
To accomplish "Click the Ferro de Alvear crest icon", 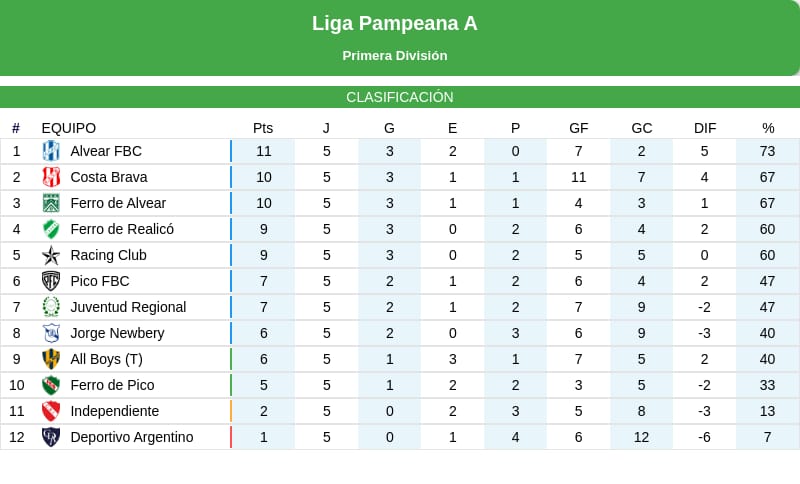I will 51,203.
